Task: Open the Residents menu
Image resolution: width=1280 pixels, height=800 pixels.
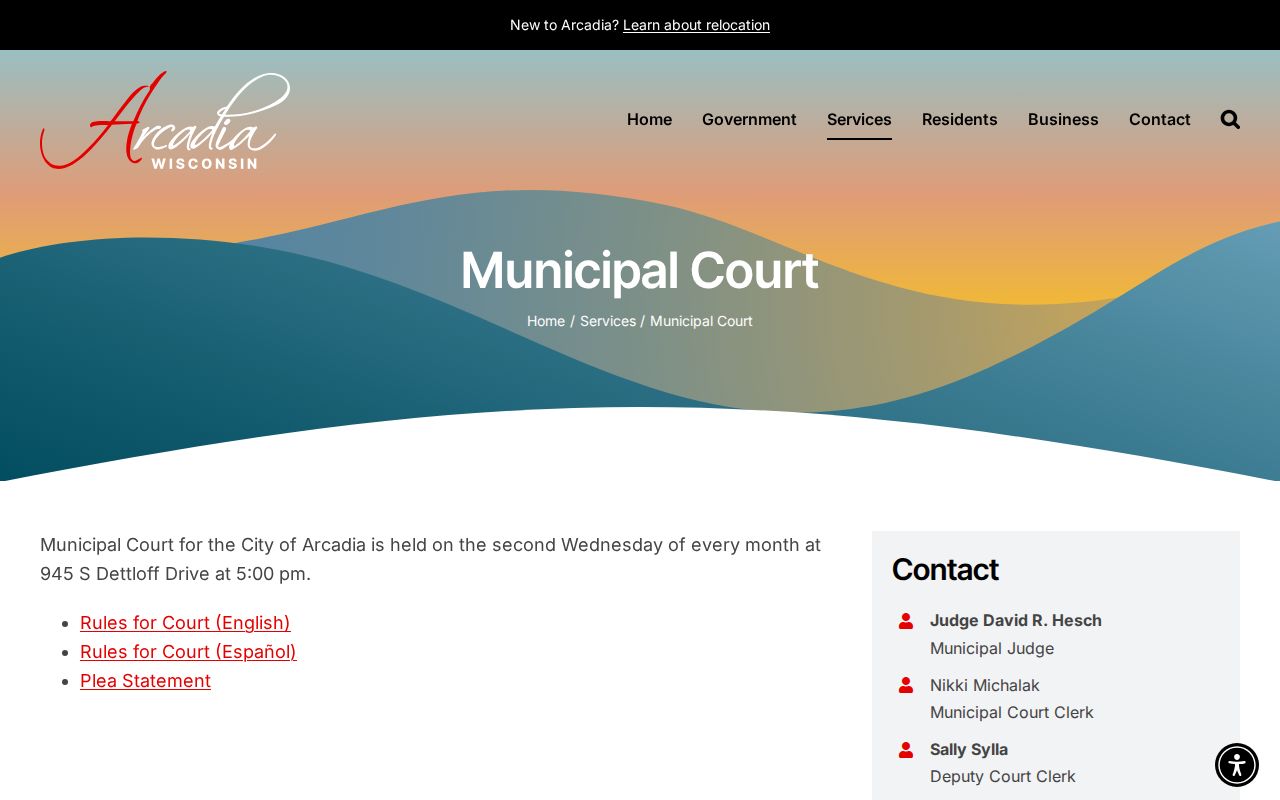Action: (960, 119)
